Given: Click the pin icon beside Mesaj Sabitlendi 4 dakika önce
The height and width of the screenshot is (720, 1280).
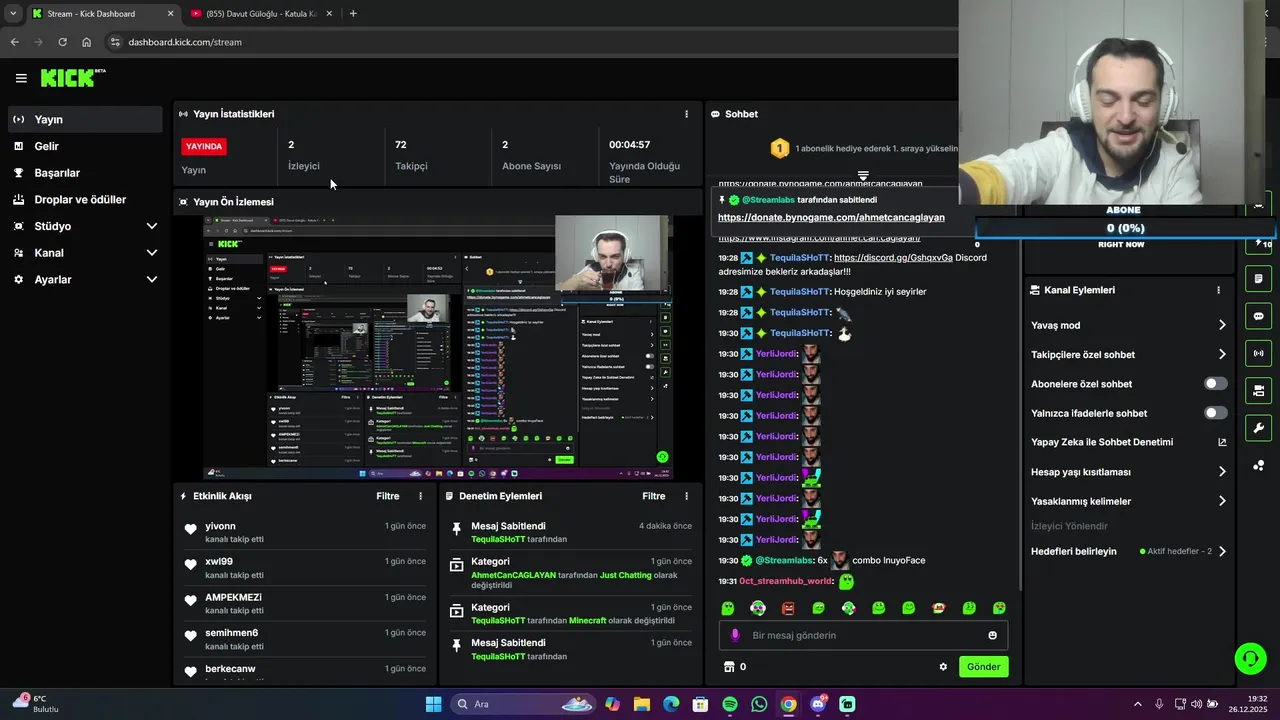Looking at the screenshot, I should (x=457, y=528).
